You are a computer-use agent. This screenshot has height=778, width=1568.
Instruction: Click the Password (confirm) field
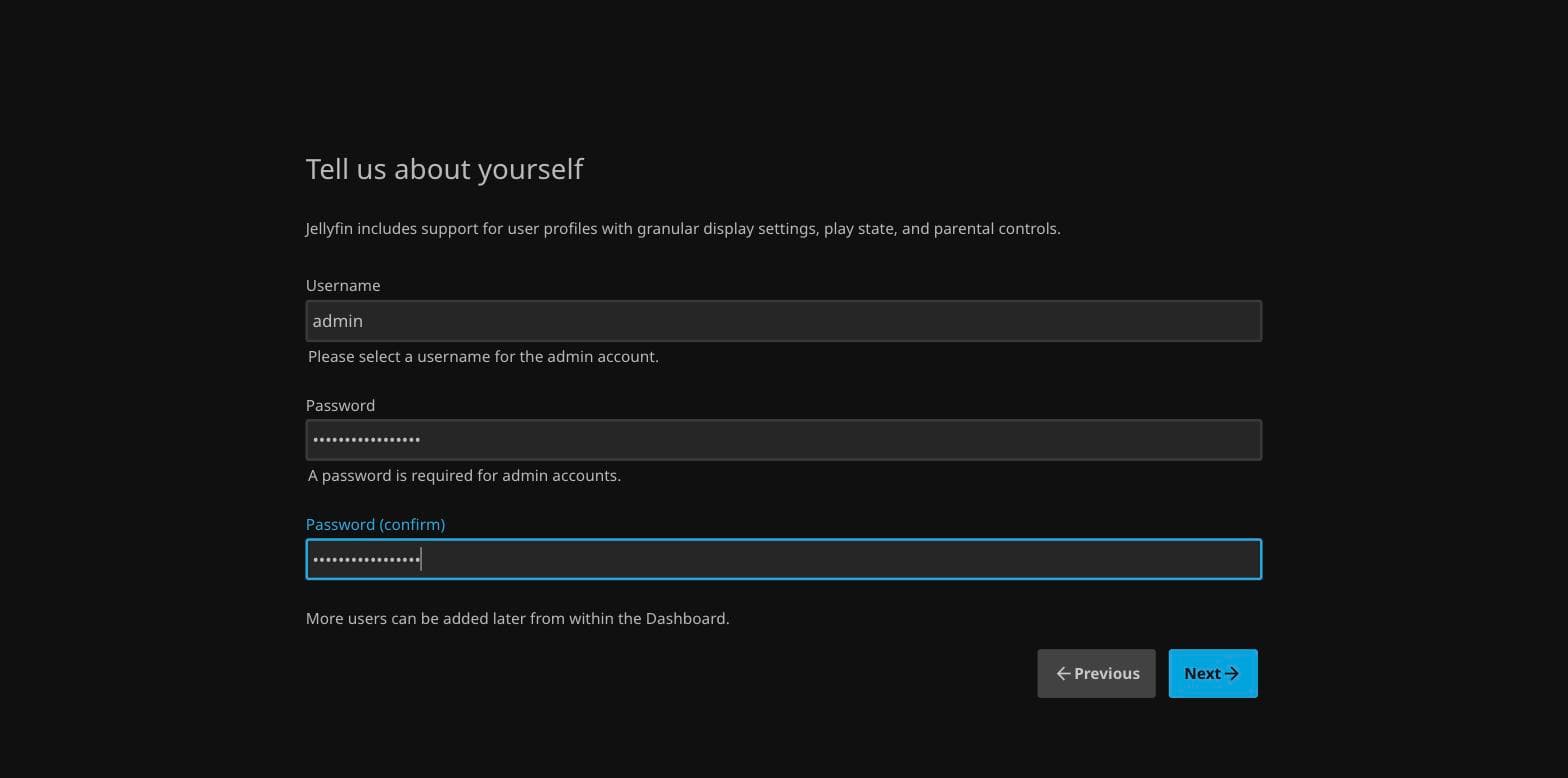pyautogui.click(x=783, y=559)
